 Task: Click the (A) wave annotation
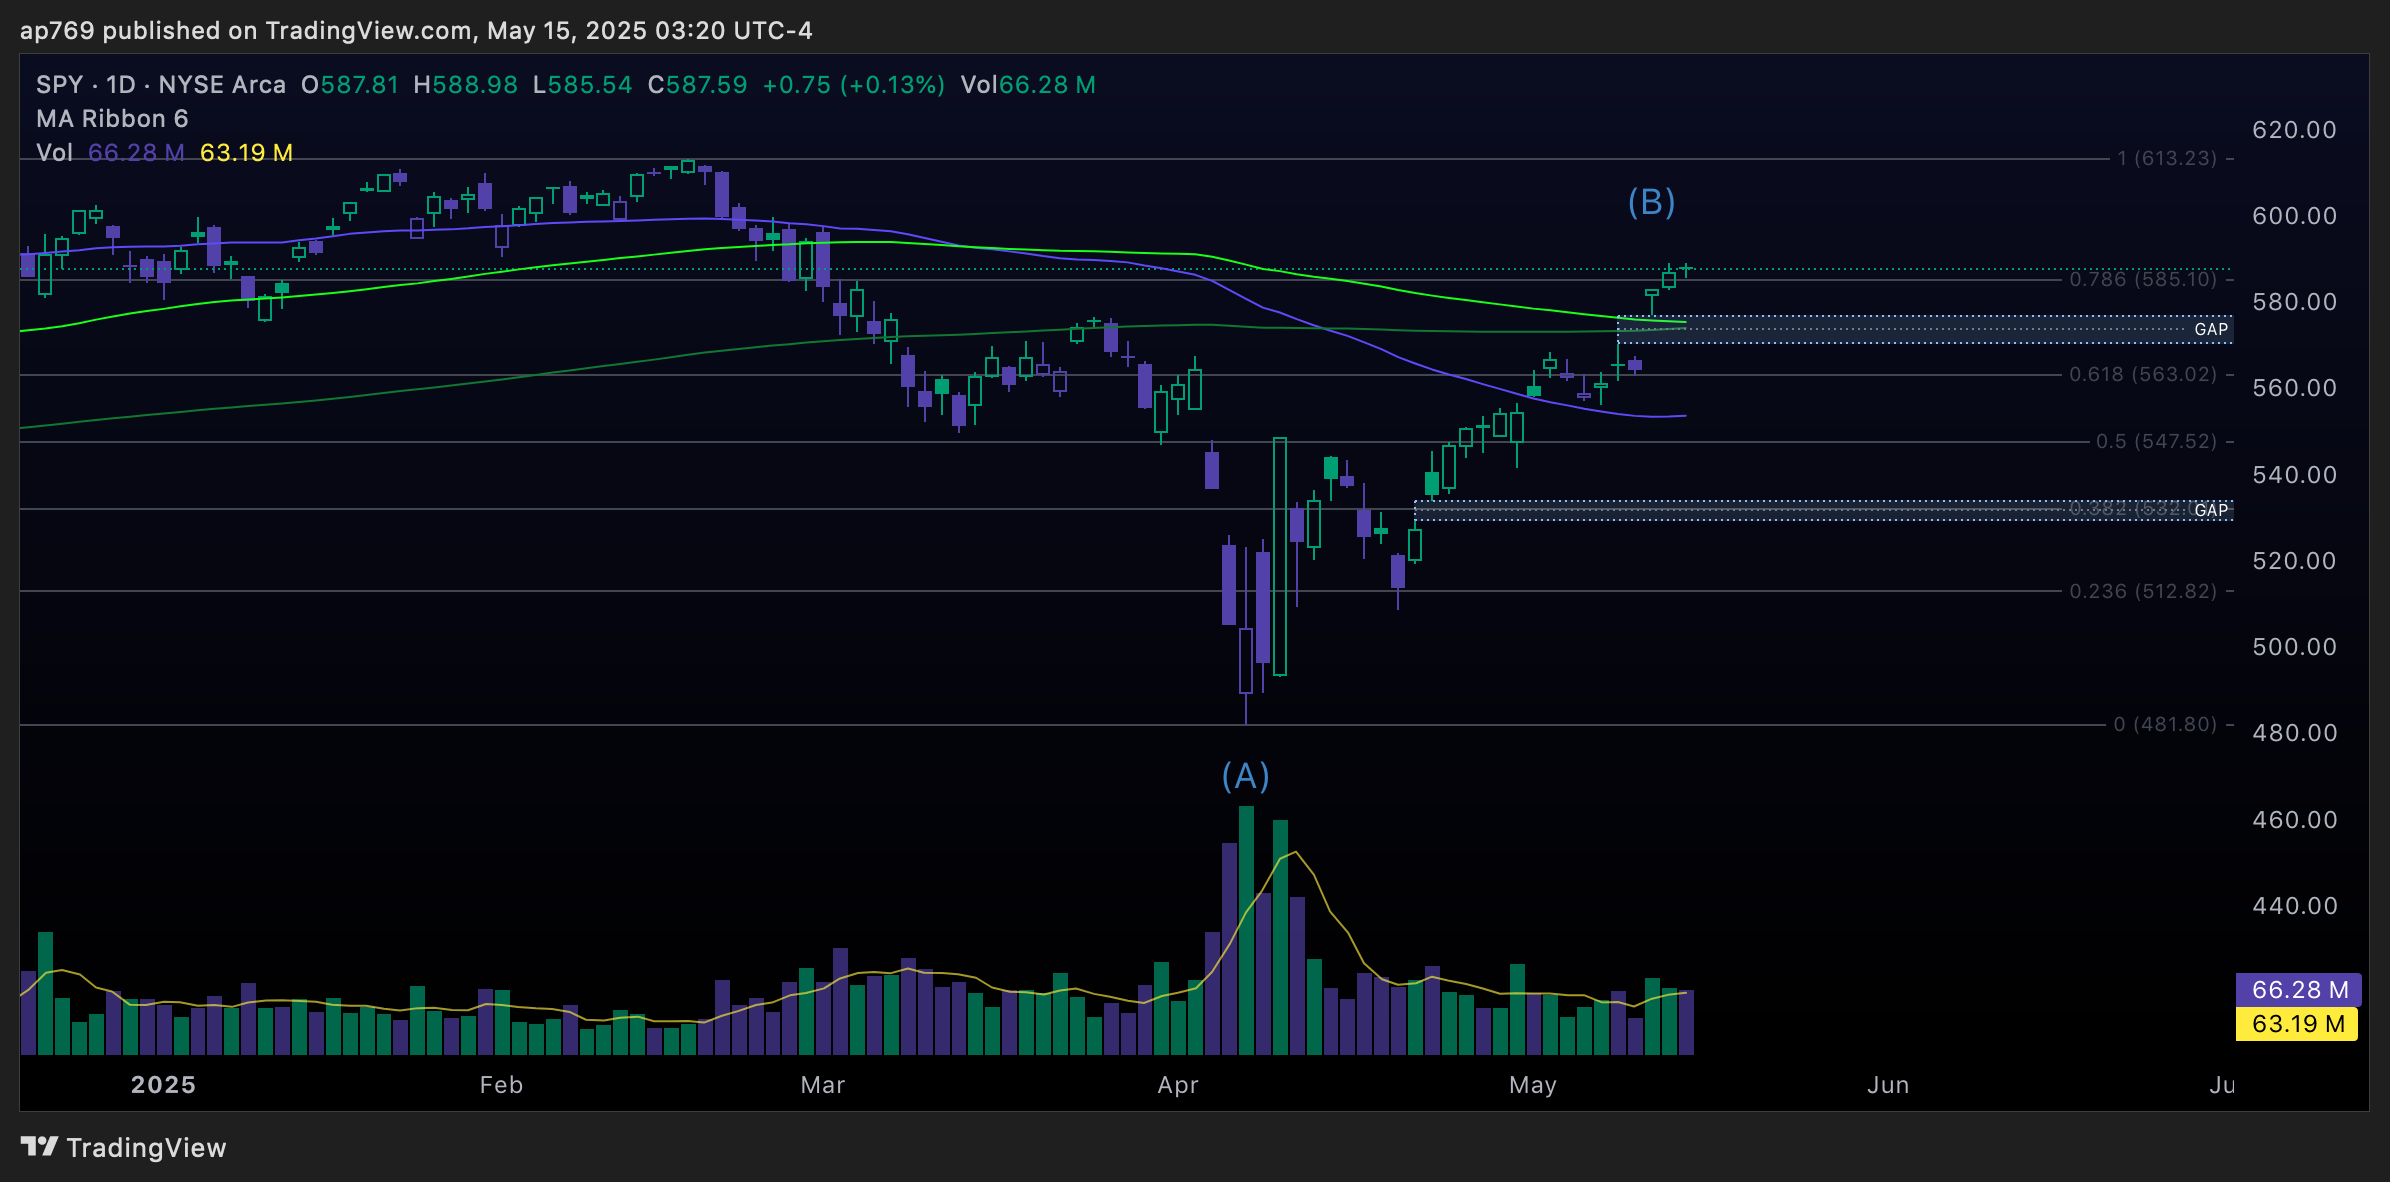pos(1246,776)
